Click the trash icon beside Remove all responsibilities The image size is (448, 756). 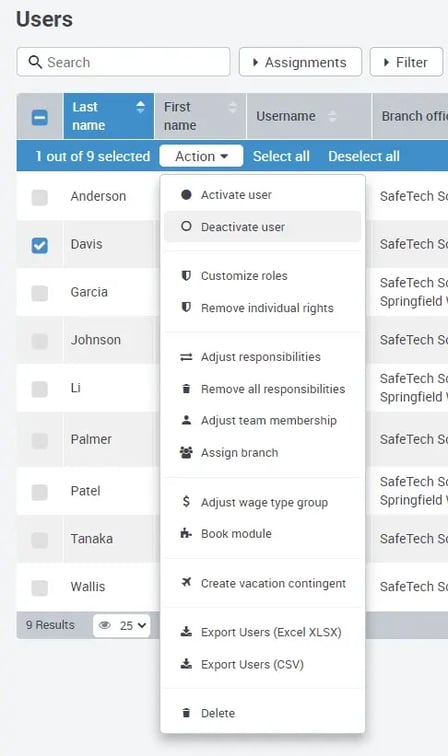[186, 389]
